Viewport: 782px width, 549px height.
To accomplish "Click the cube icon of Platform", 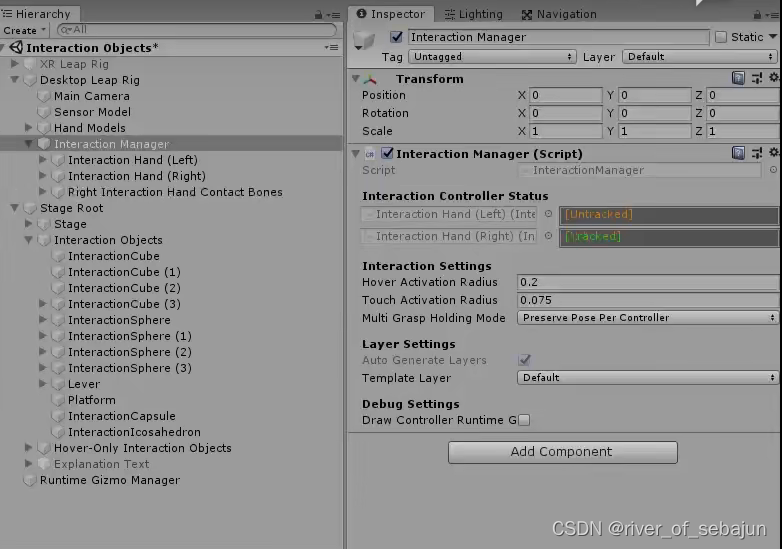I will point(58,400).
